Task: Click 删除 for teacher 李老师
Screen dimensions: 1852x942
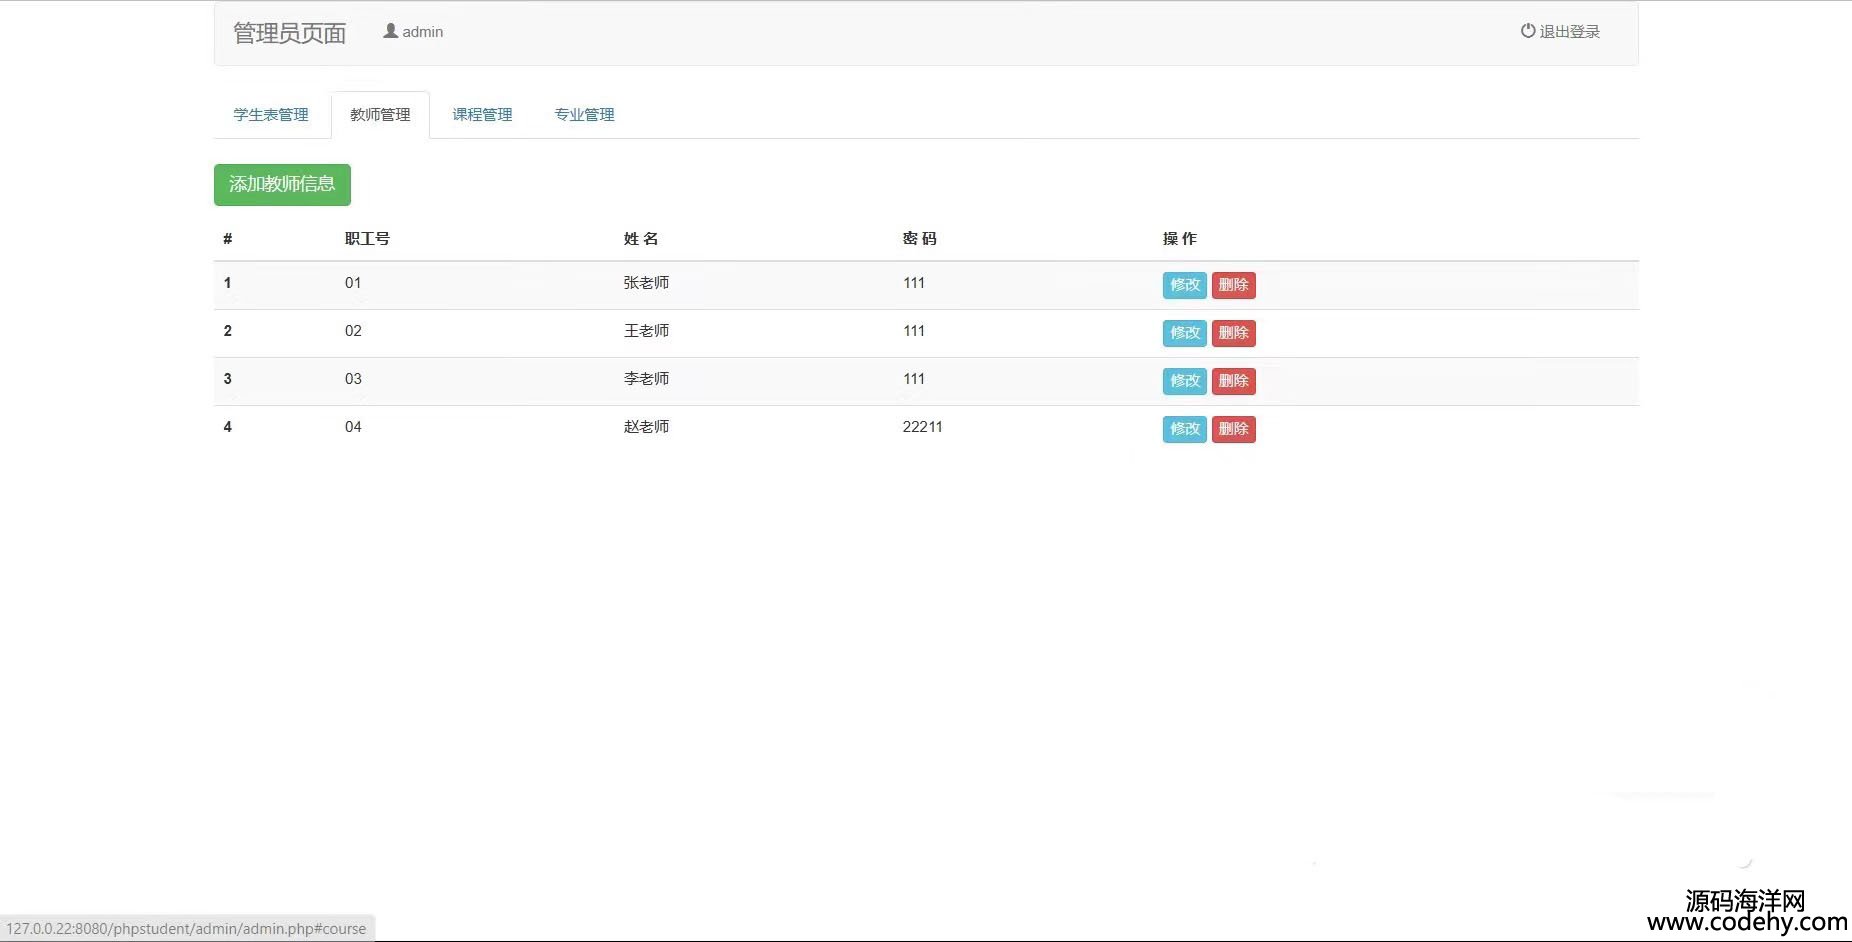Action: click(1233, 381)
